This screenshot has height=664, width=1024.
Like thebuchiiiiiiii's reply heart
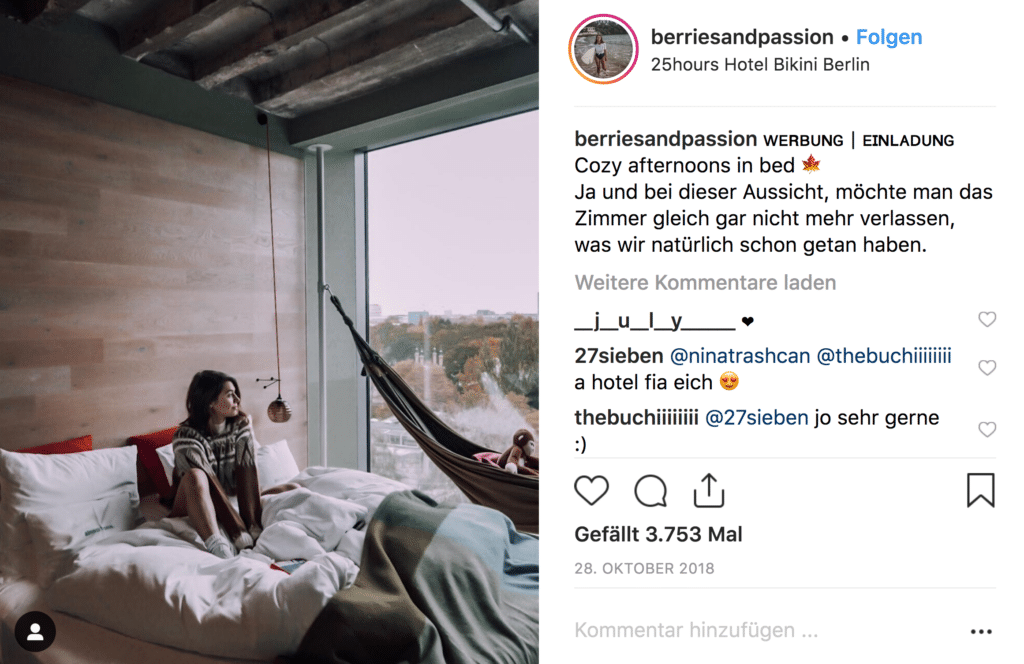987,429
